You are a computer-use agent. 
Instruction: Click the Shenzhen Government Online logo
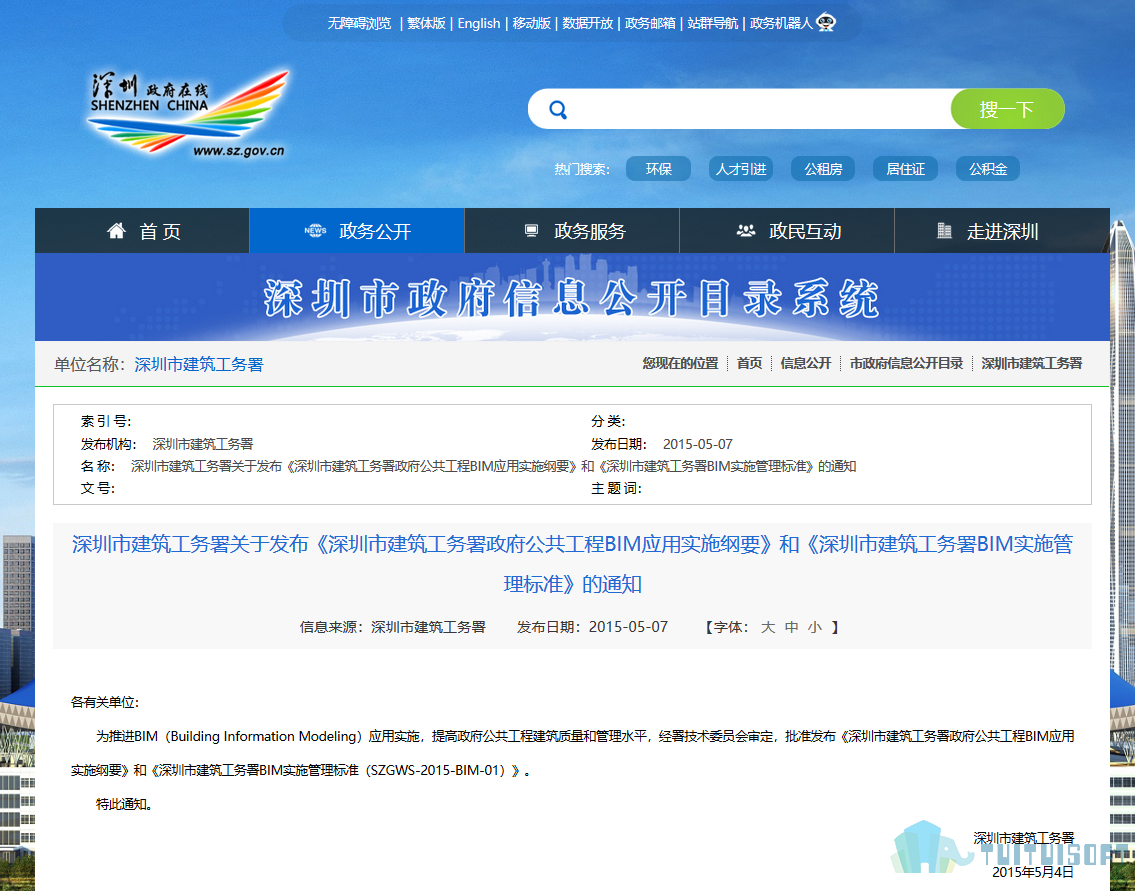pos(188,114)
